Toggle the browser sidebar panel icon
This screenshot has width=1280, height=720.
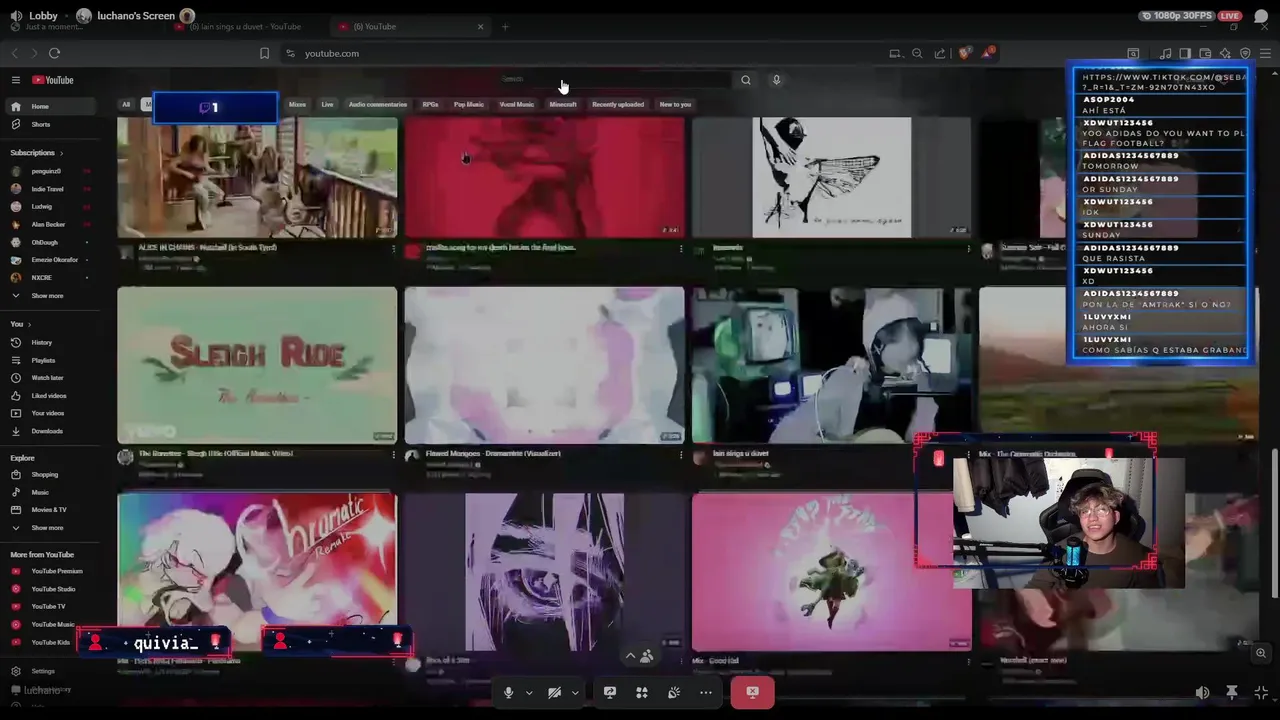click(x=1185, y=53)
